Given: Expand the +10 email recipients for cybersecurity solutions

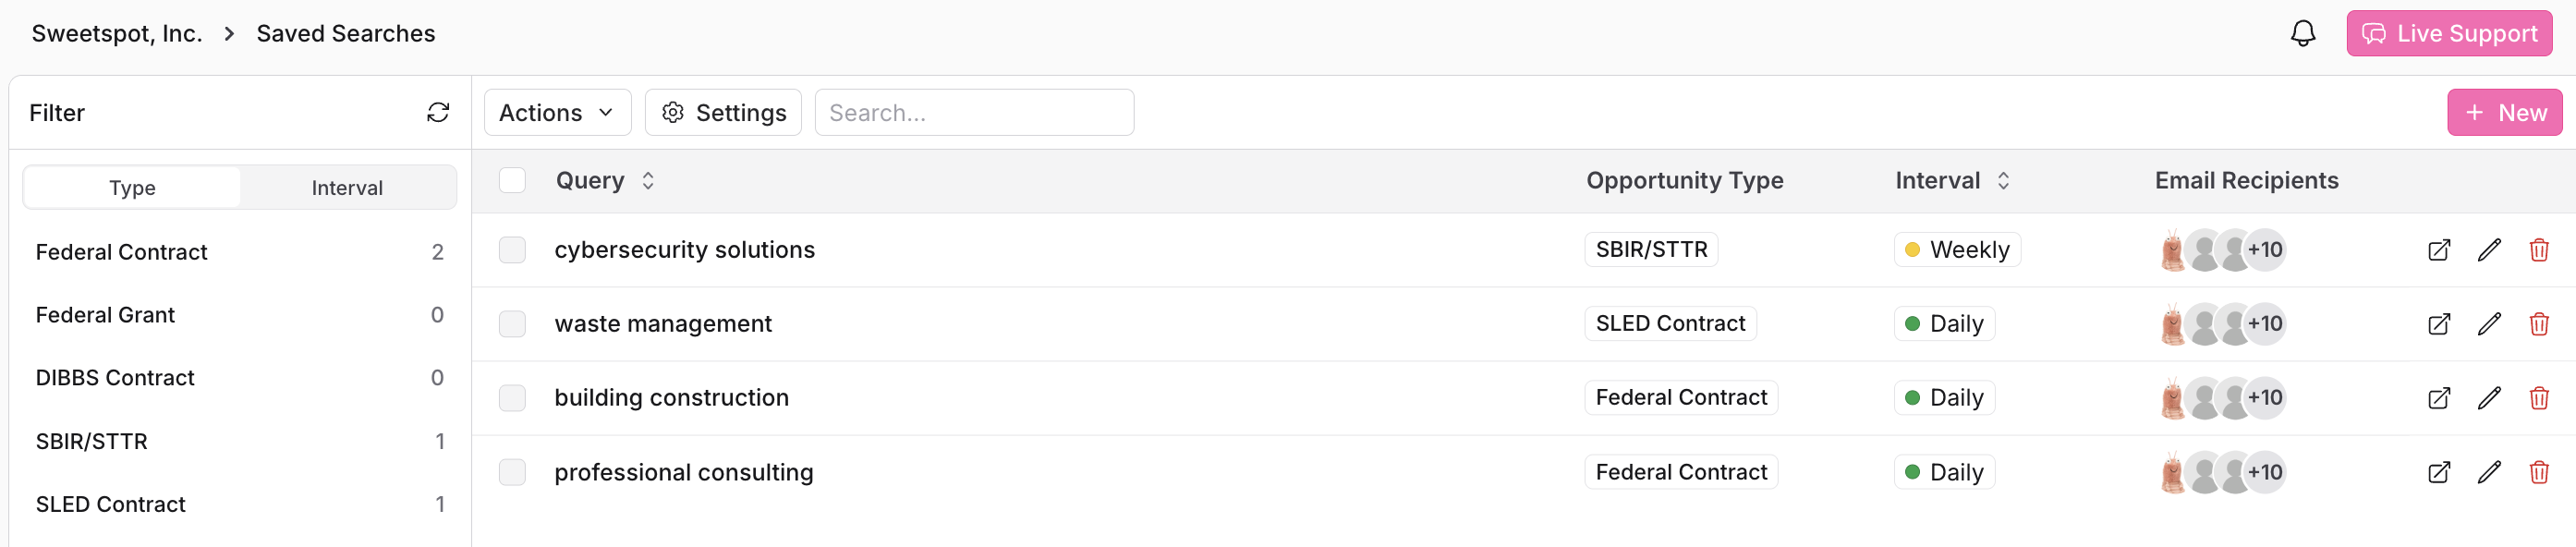Looking at the screenshot, I should (x=2265, y=250).
